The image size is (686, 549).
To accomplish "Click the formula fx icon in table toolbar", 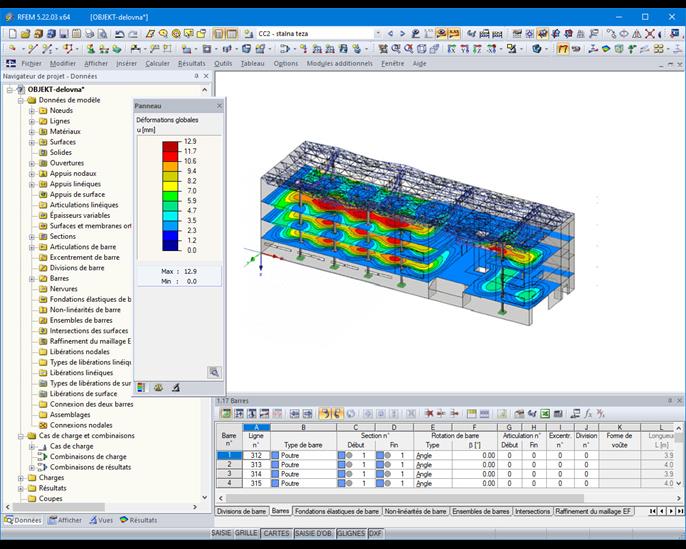I will tap(588, 413).
